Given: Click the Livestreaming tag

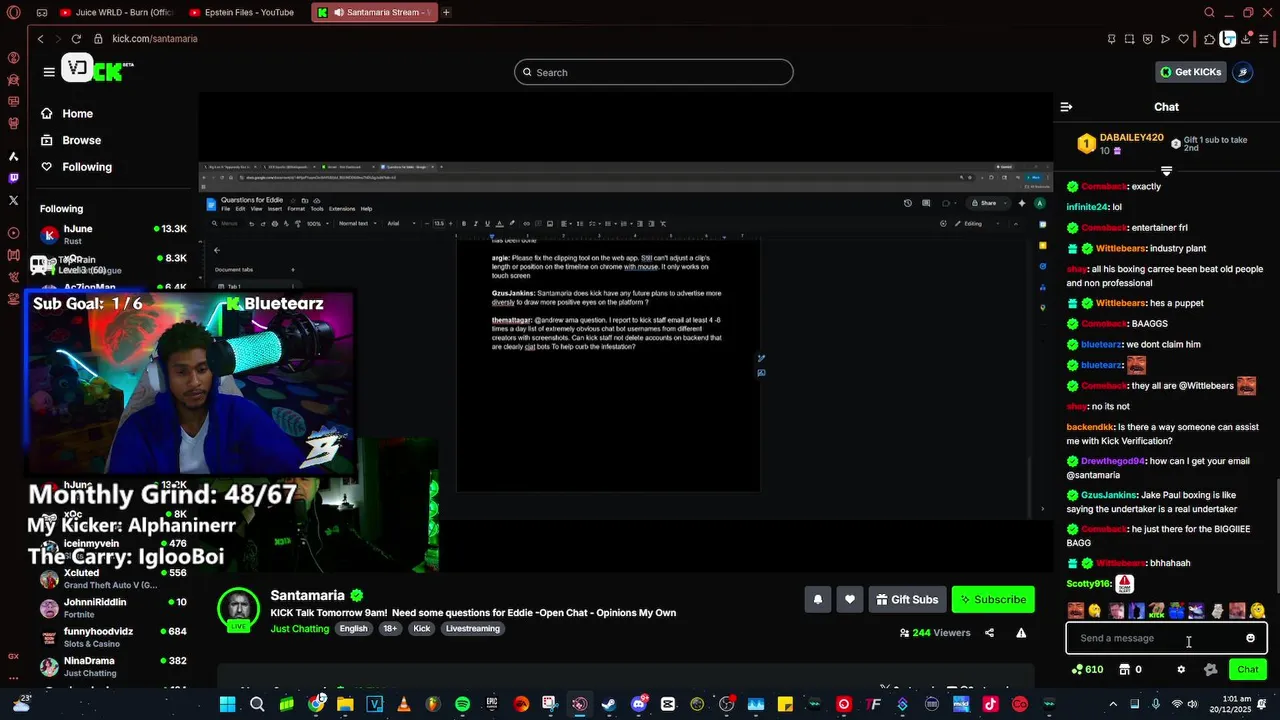Looking at the screenshot, I should click(473, 629).
